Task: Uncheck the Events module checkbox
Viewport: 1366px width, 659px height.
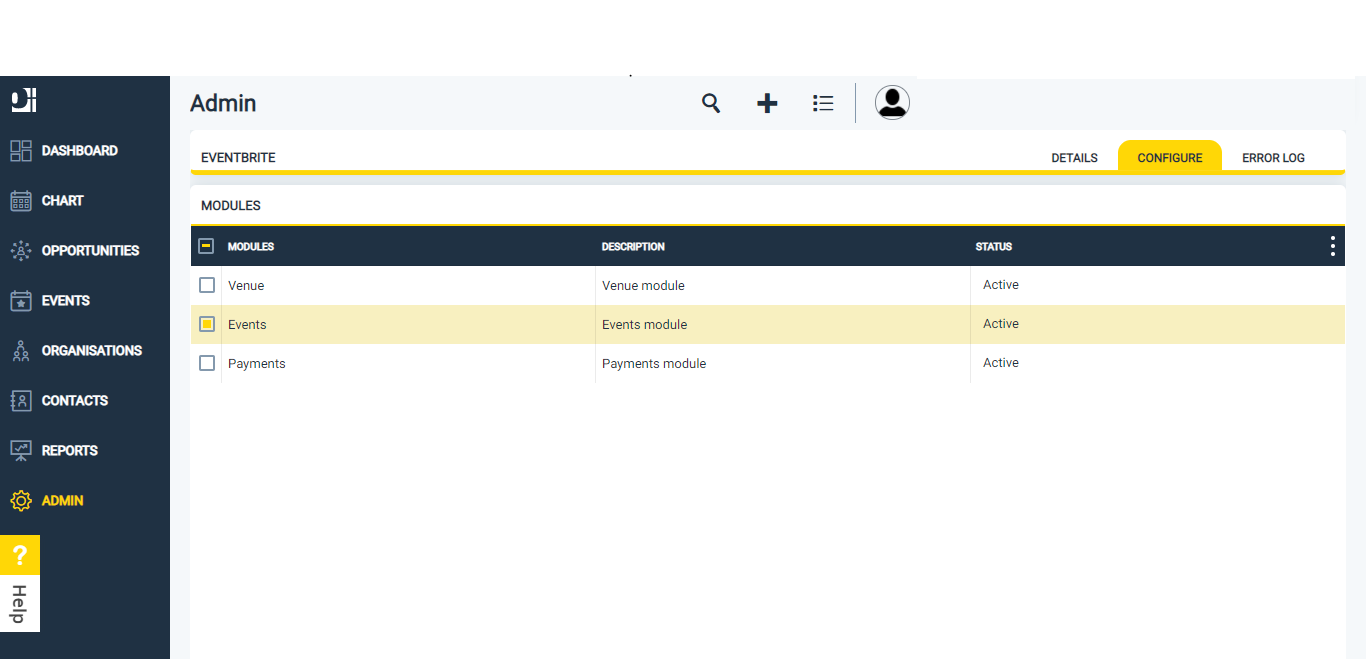Action: [x=207, y=324]
